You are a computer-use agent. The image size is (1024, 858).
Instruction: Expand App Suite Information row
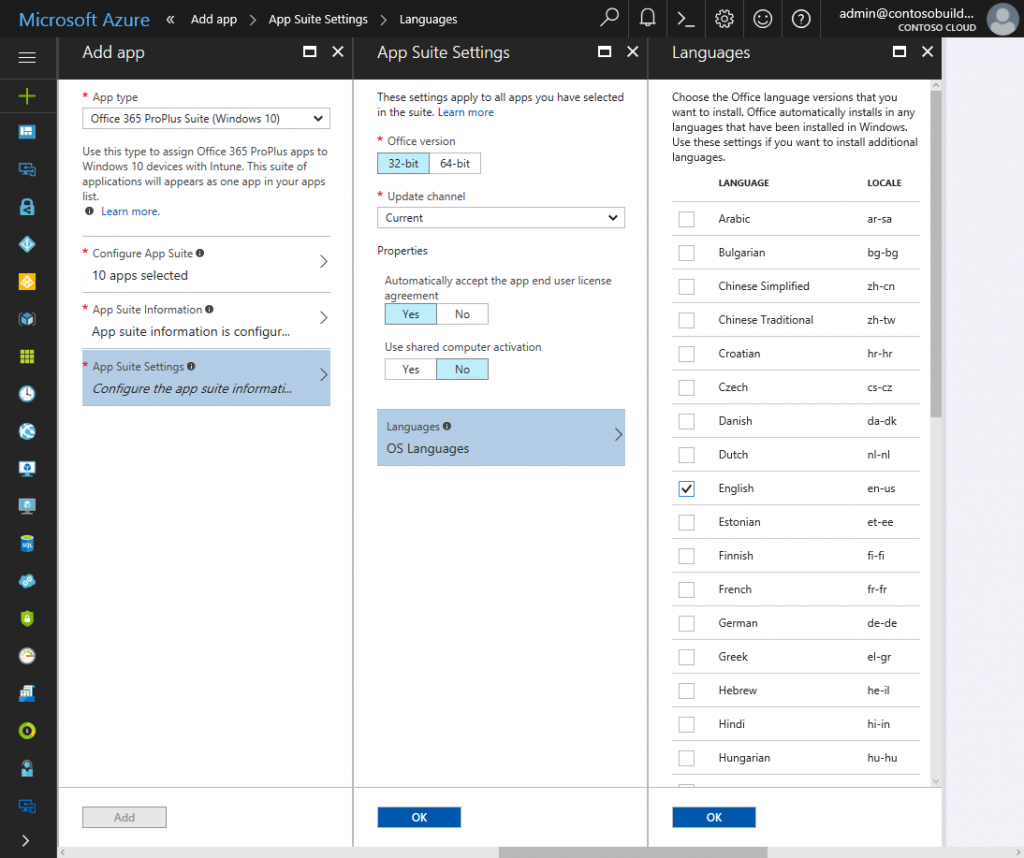(x=206, y=321)
